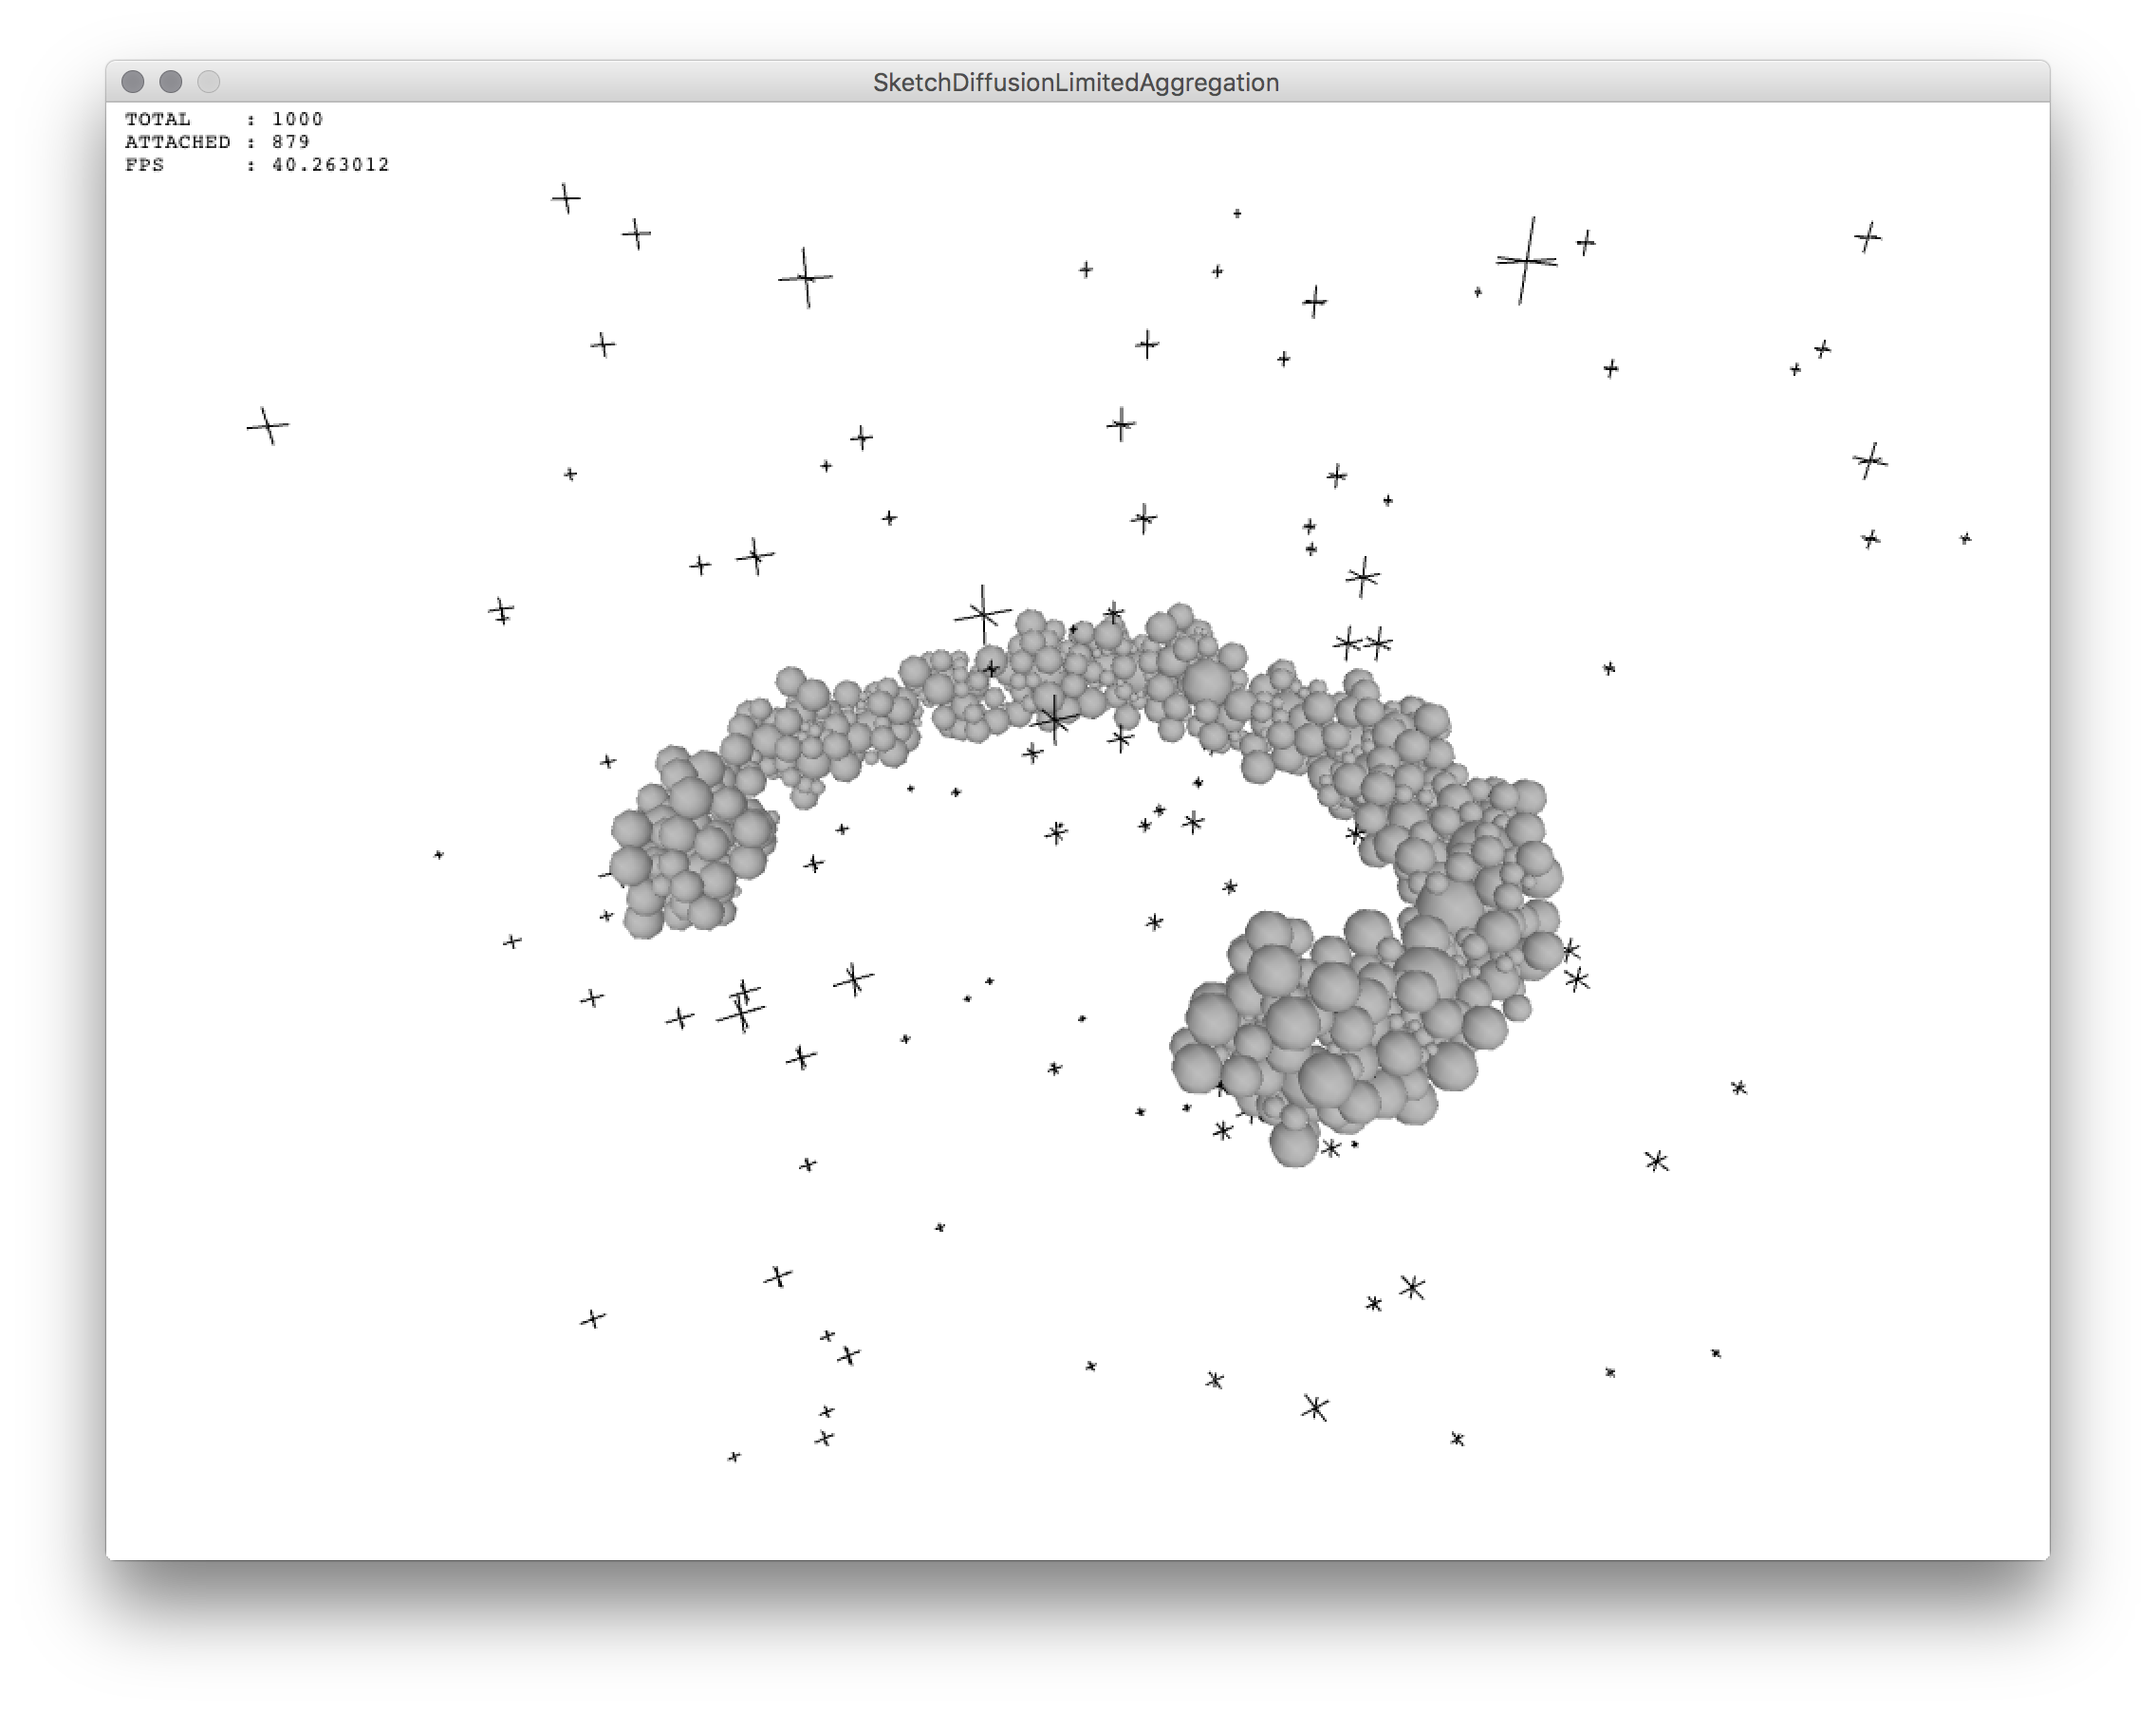Minimize the SketchDiffusionLimitedAggregation window

pyautogui.click(x=170, y=82)
